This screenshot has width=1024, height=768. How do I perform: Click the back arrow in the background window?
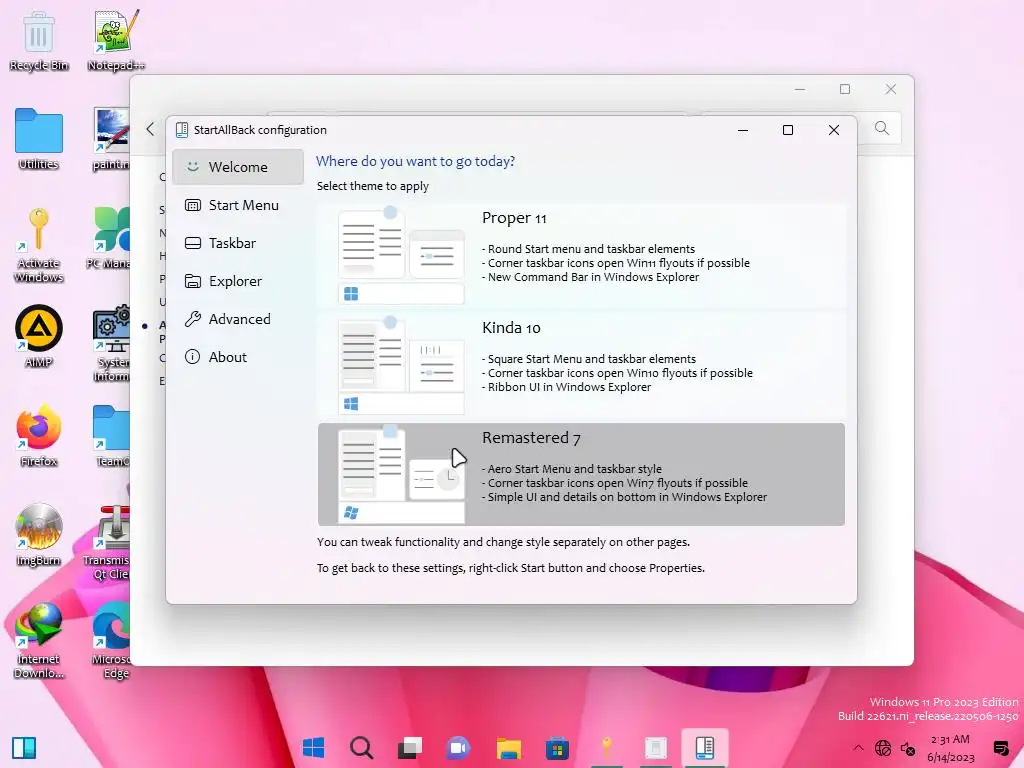[x=150, y=129]
